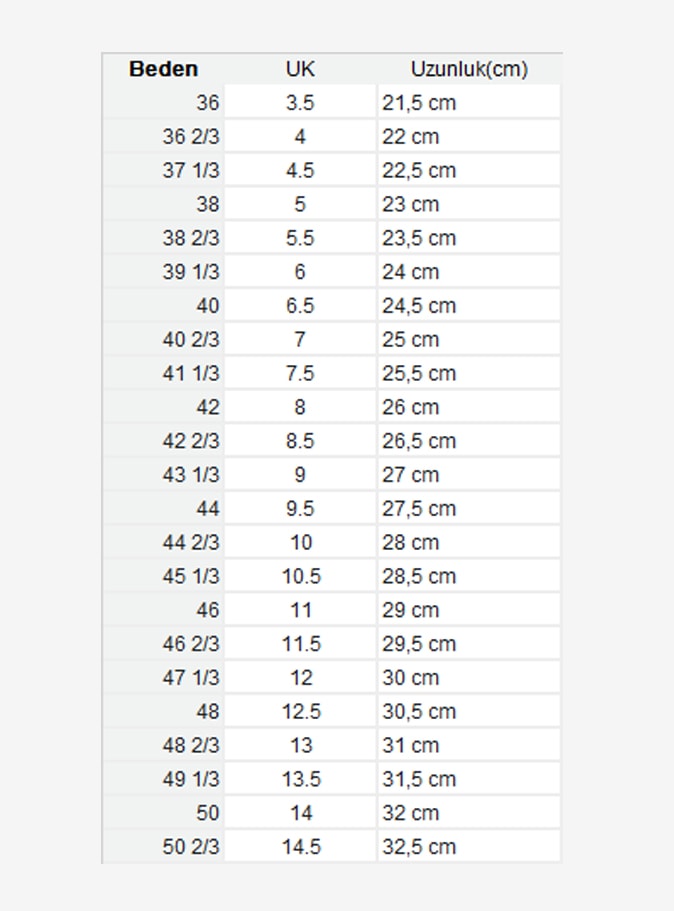The width and height of the screenshot is (674, 911).
Task: Select UK size 10.5 cell
Action: (x=300, y=577)
